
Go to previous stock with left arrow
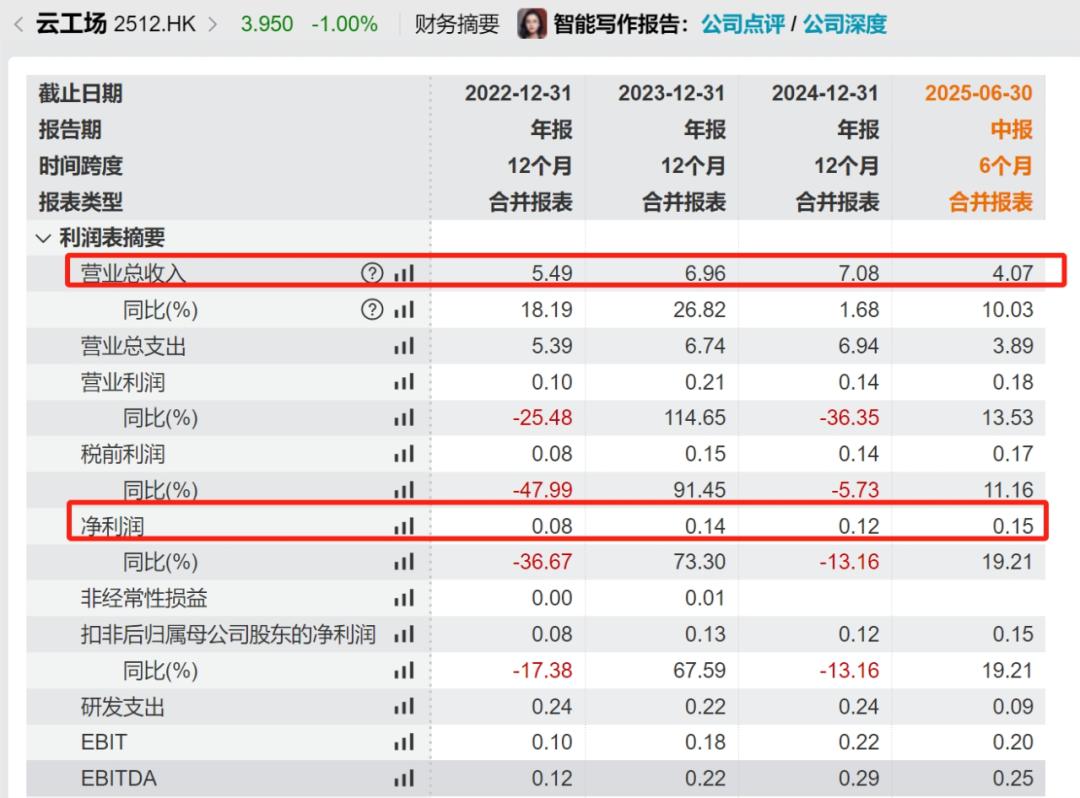[x=18, y=24]
